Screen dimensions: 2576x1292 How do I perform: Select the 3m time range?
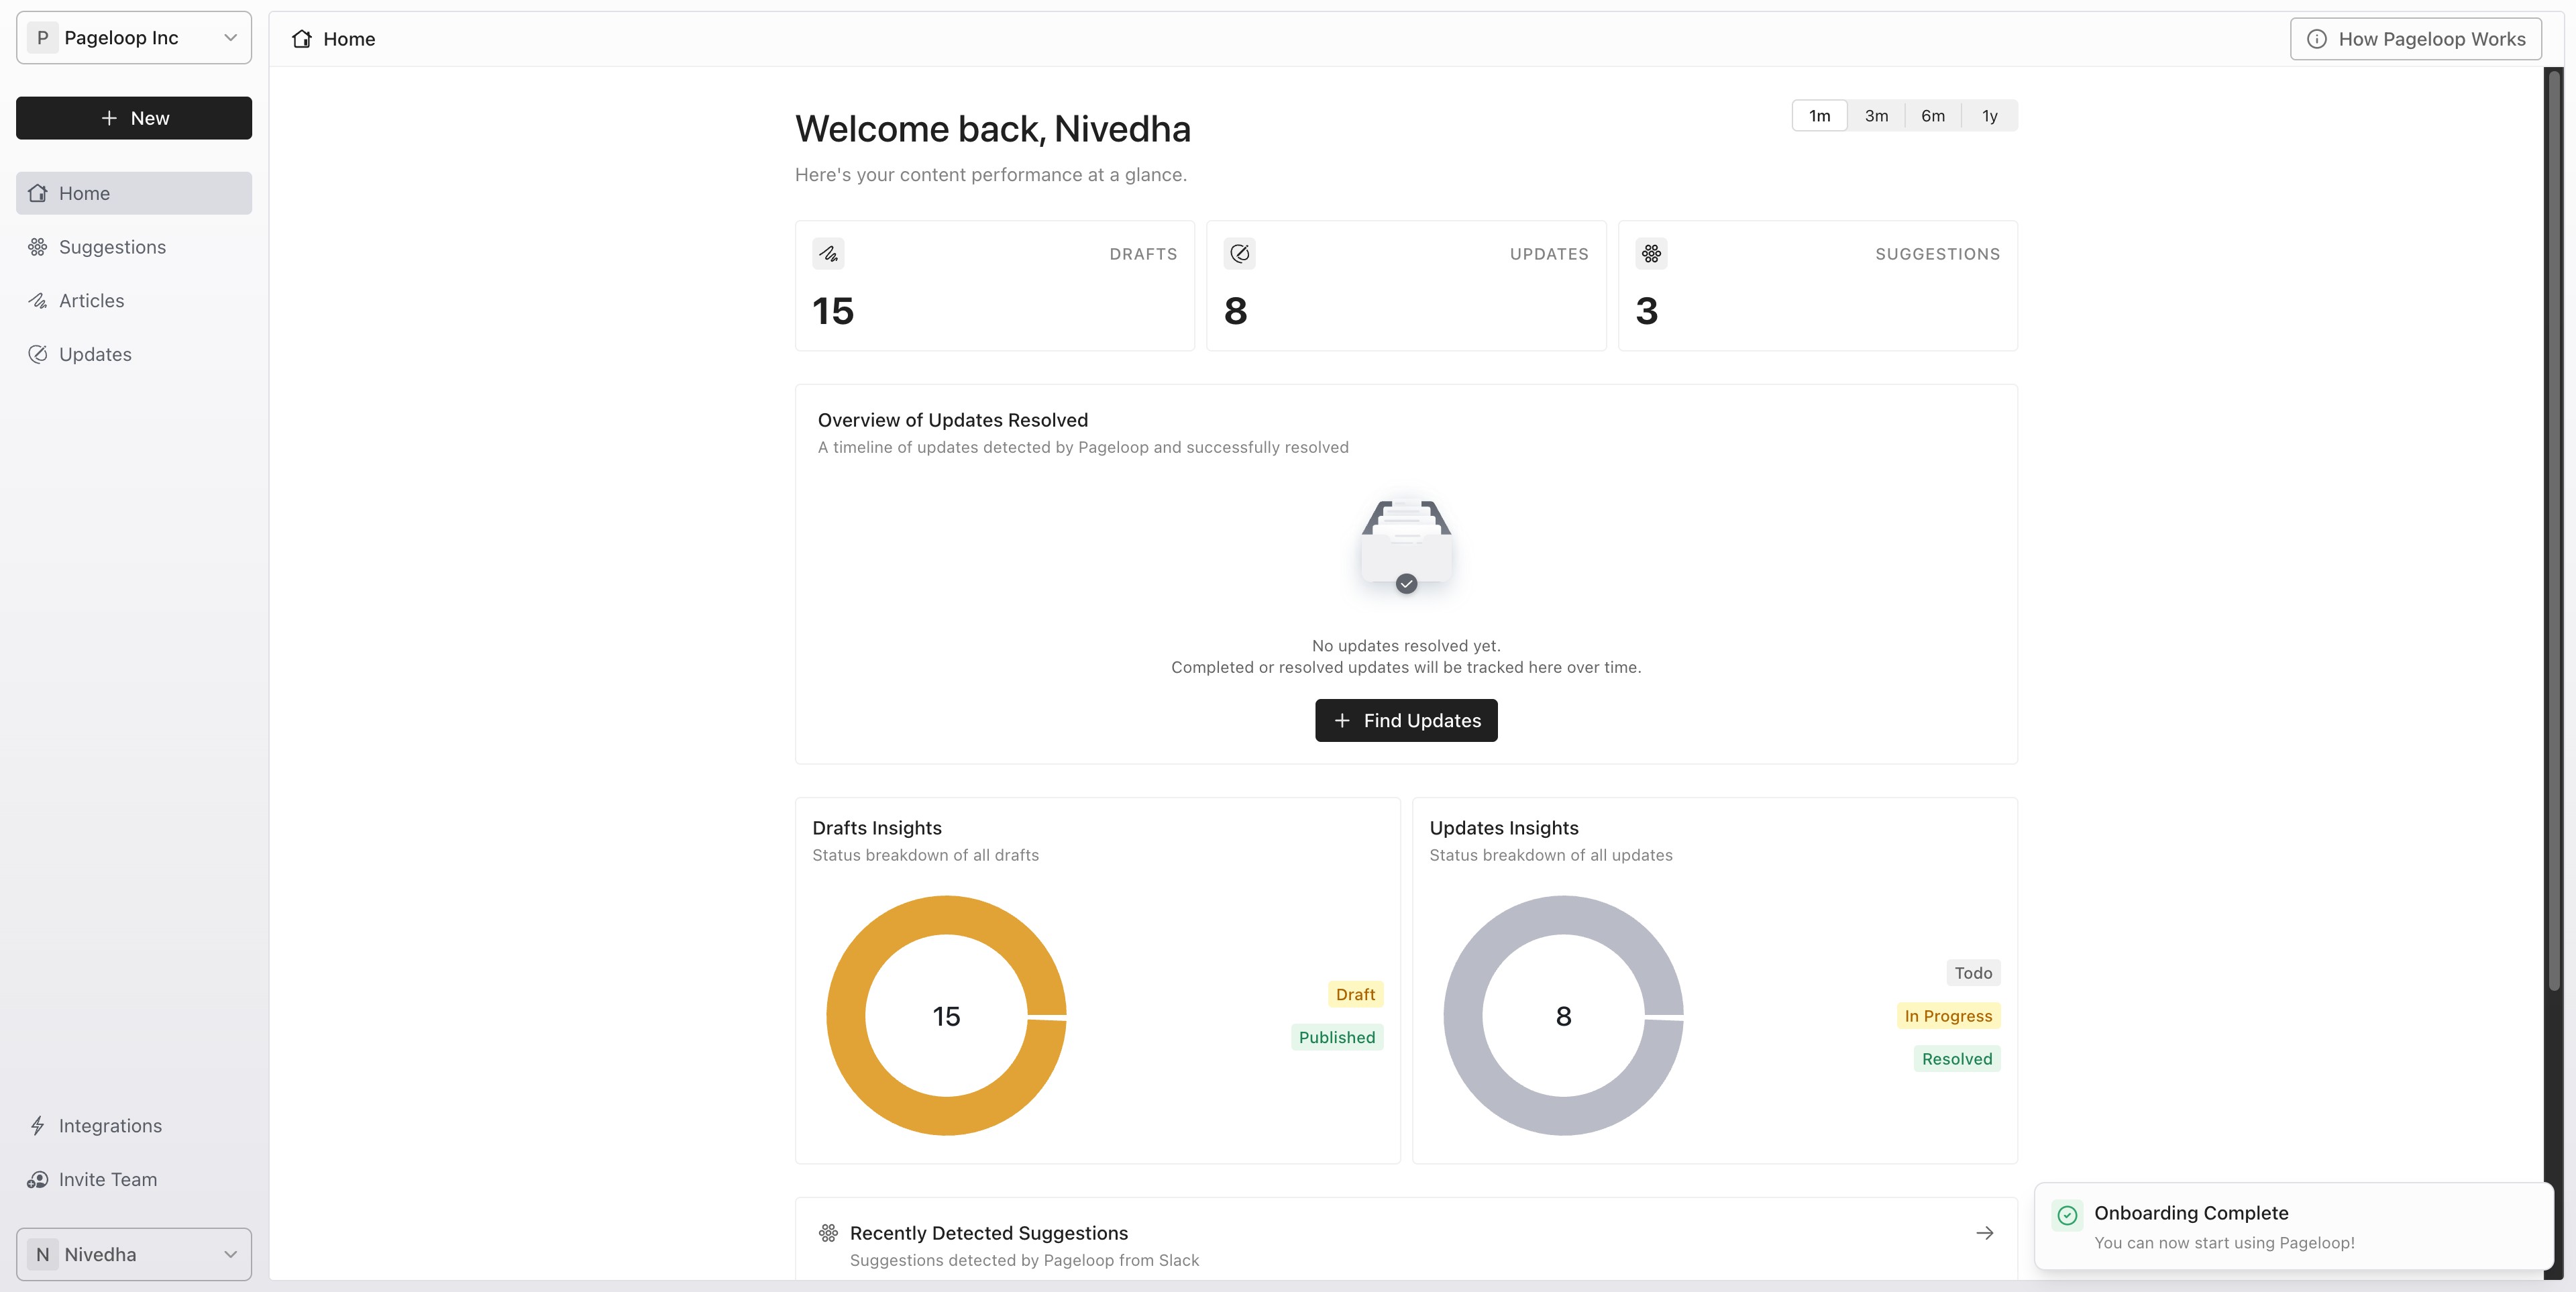coord(1876,116)
